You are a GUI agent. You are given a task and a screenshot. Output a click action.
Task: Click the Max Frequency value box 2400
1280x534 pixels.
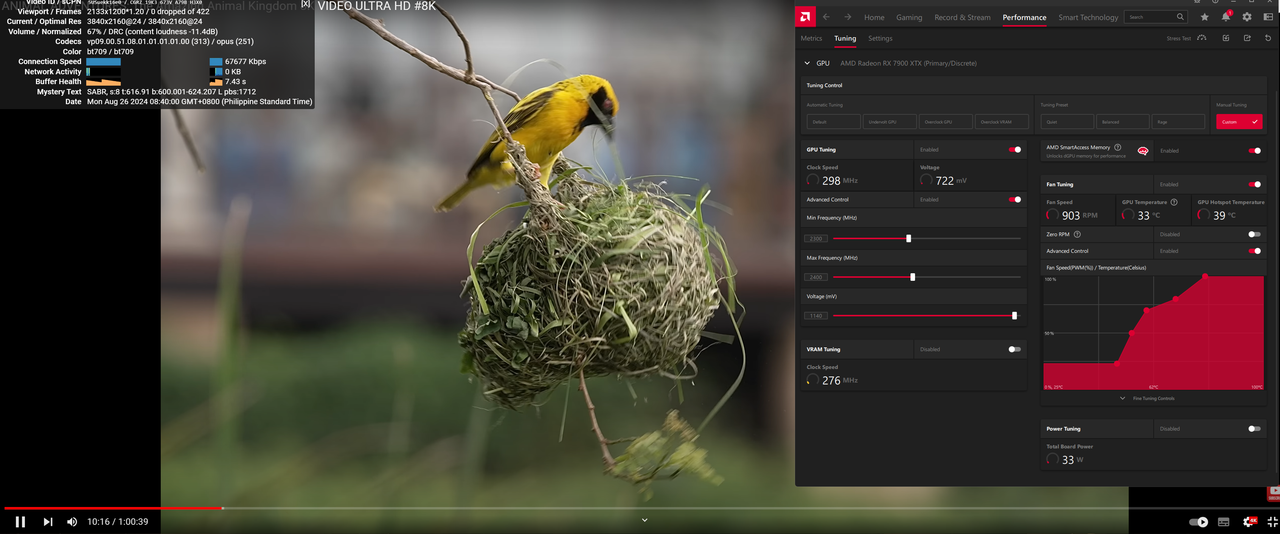pyautogui.click(x=816, y=277)
